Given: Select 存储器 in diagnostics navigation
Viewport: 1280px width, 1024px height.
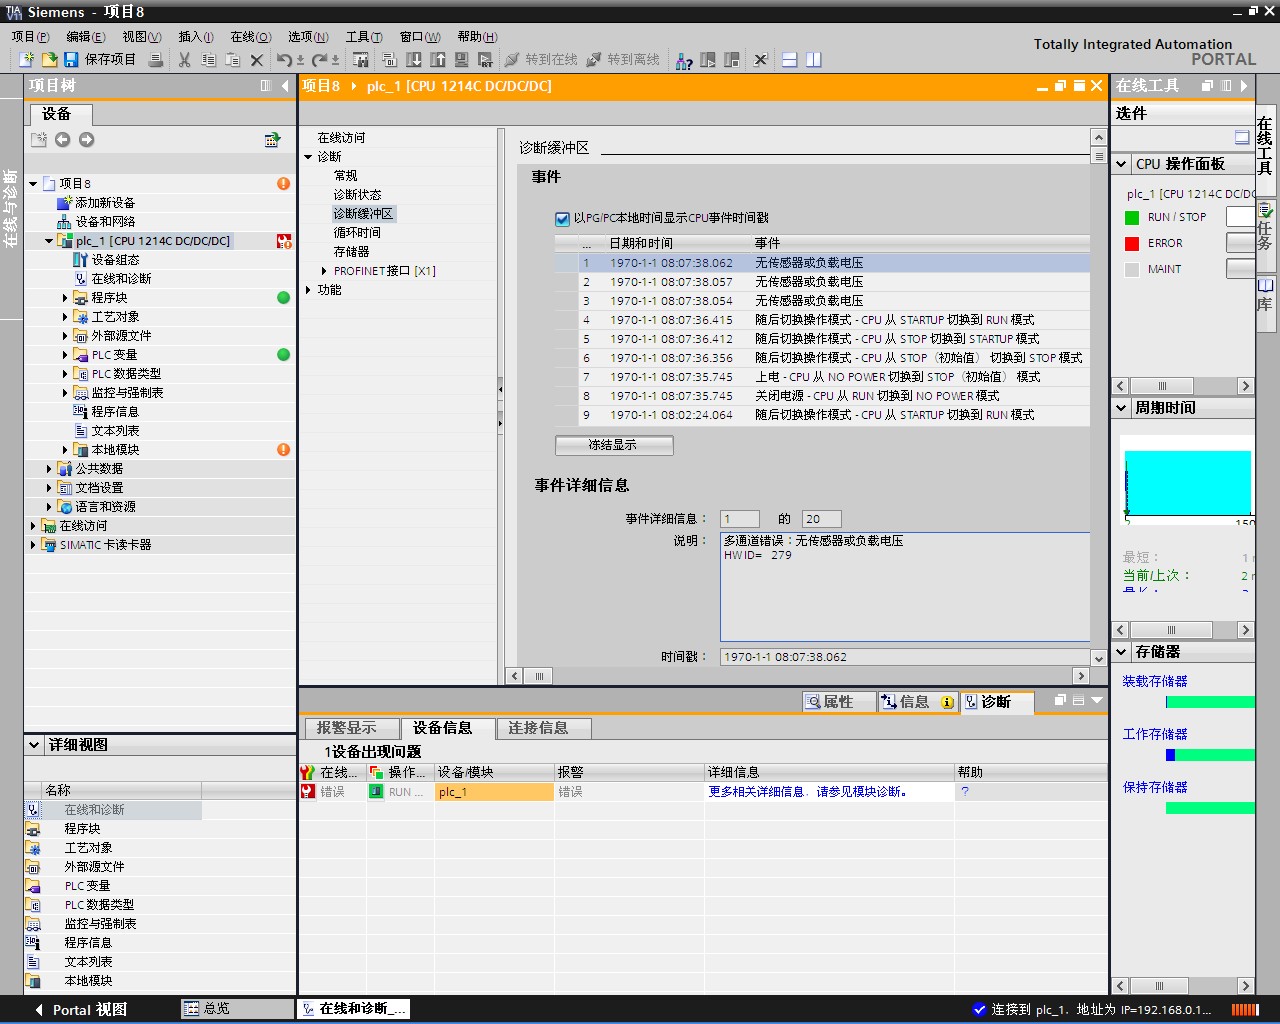Looking at the screenshot, I should tap(351, 252).
